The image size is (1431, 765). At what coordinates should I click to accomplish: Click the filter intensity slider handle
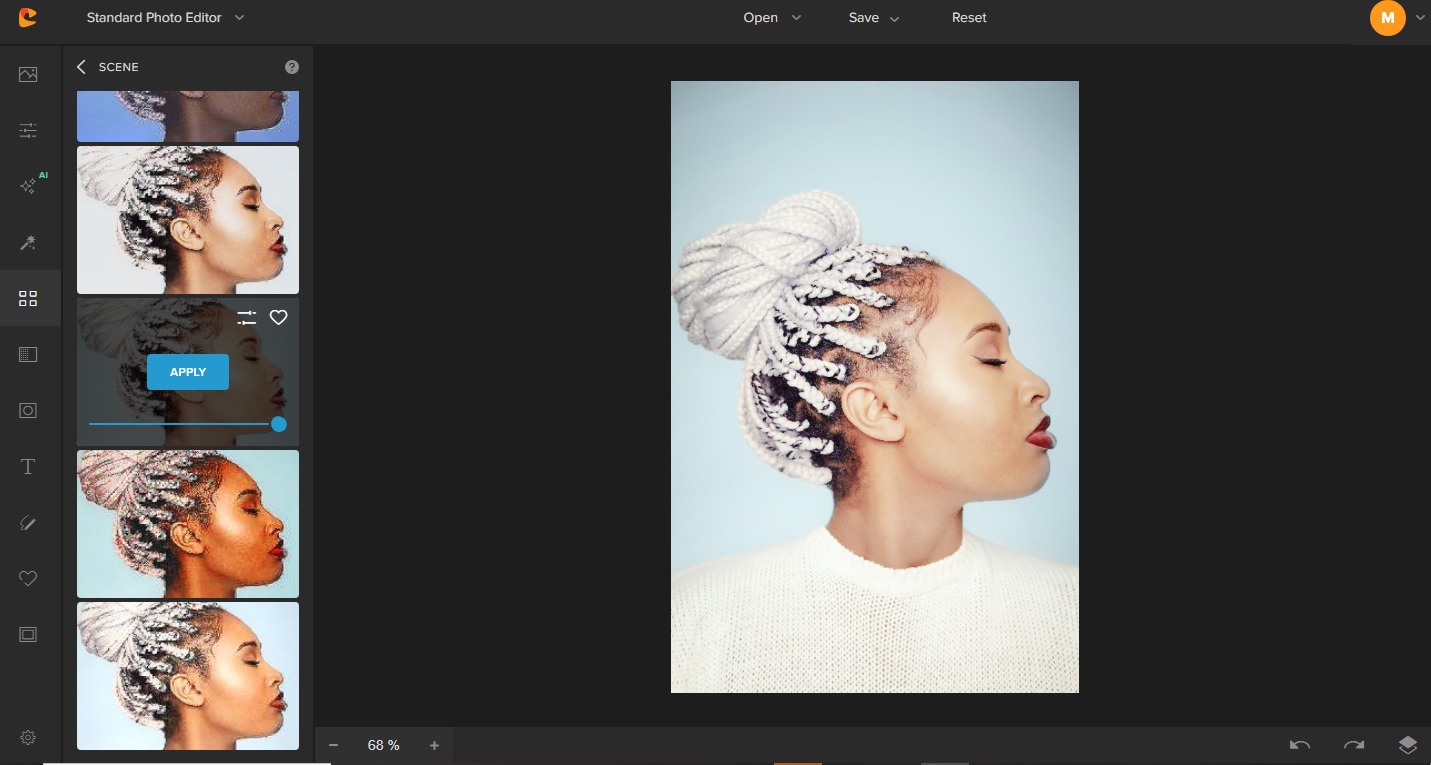tap(279, 424)
